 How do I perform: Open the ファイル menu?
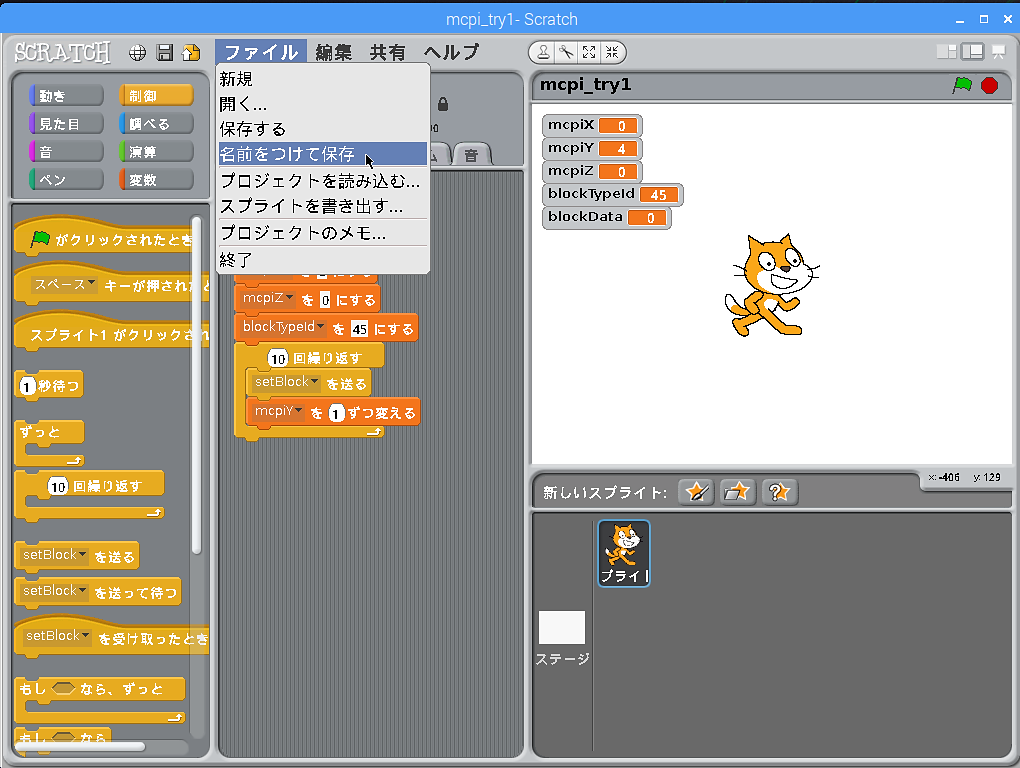(x=261, y=52)
